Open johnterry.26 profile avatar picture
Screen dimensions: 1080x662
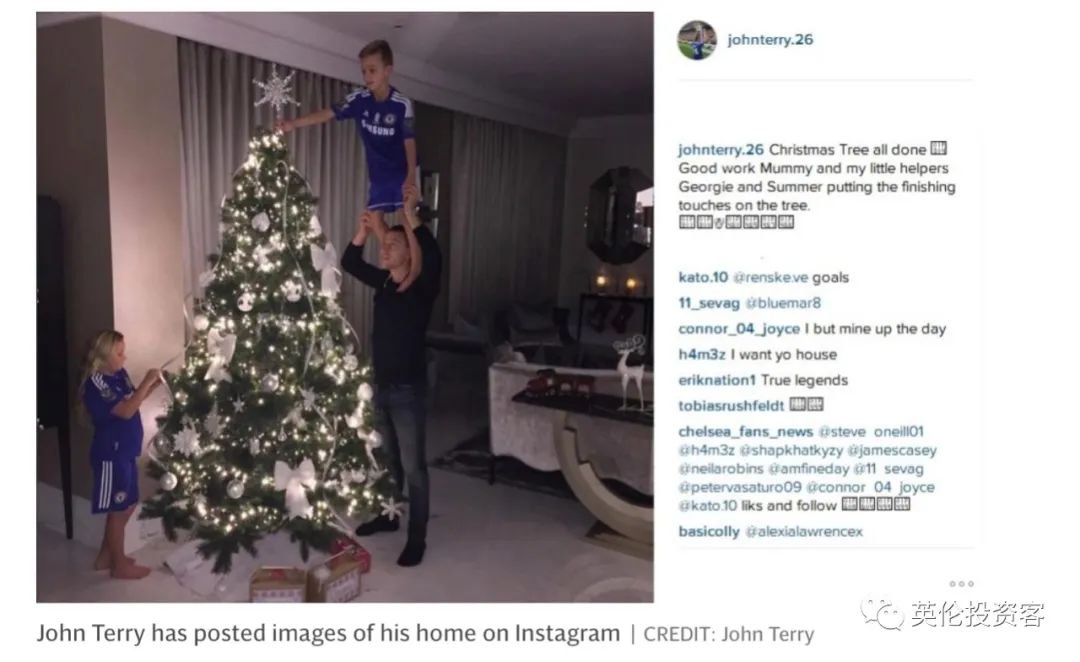point(696,40)
